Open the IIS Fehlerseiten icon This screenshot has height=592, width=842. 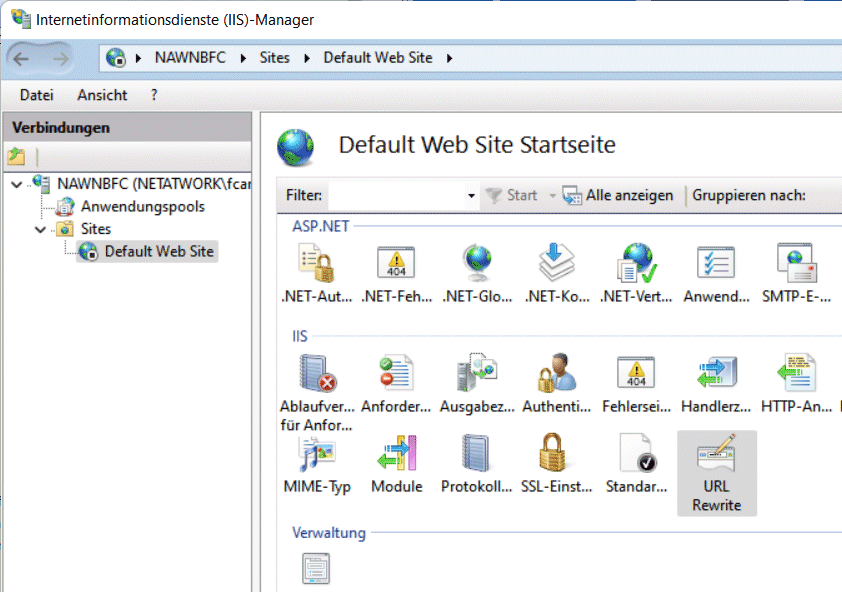[636, 372]
